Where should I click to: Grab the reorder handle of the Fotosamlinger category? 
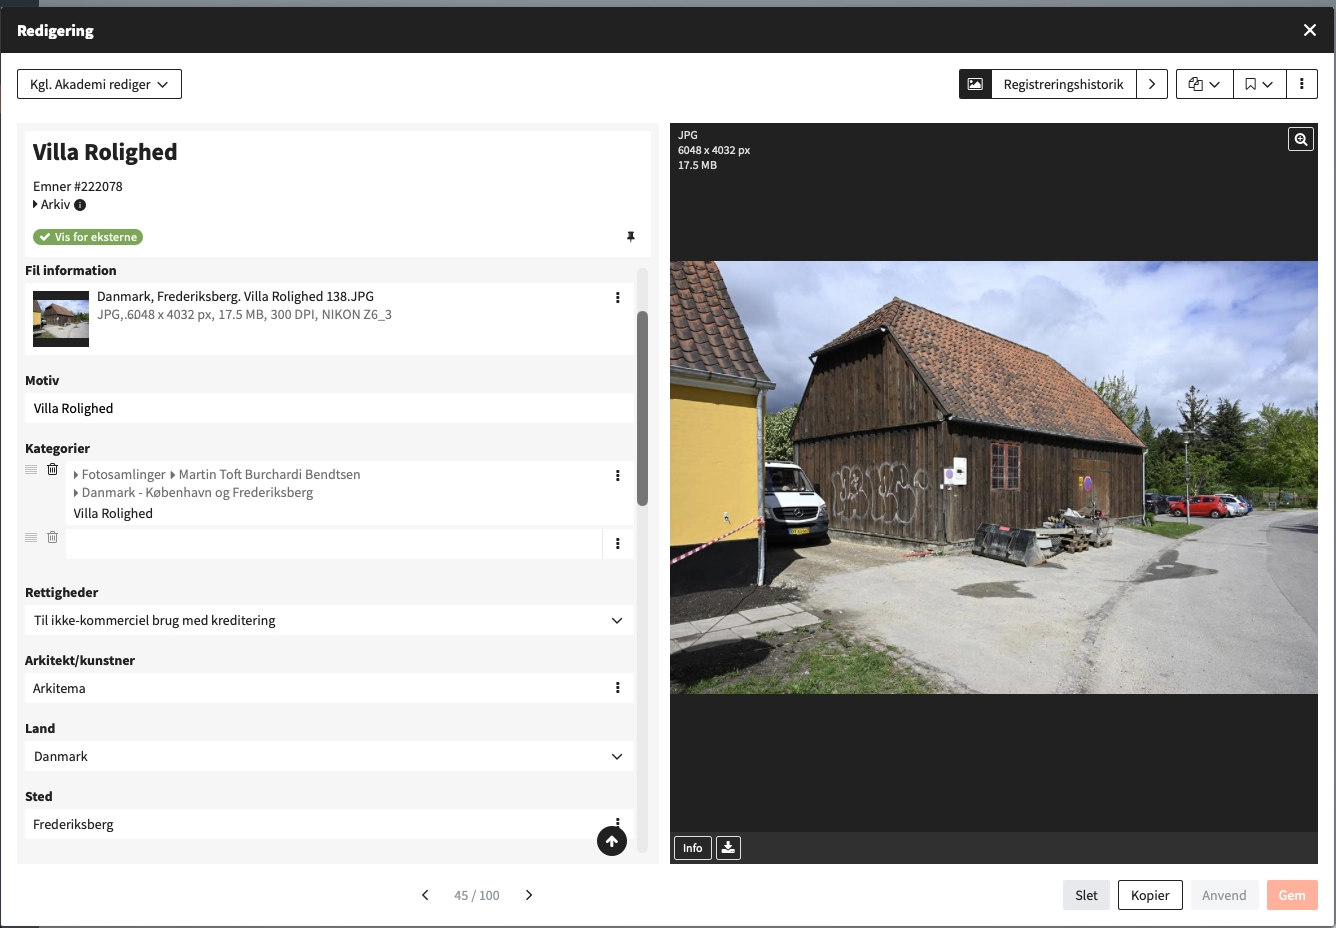coord(31,469)
